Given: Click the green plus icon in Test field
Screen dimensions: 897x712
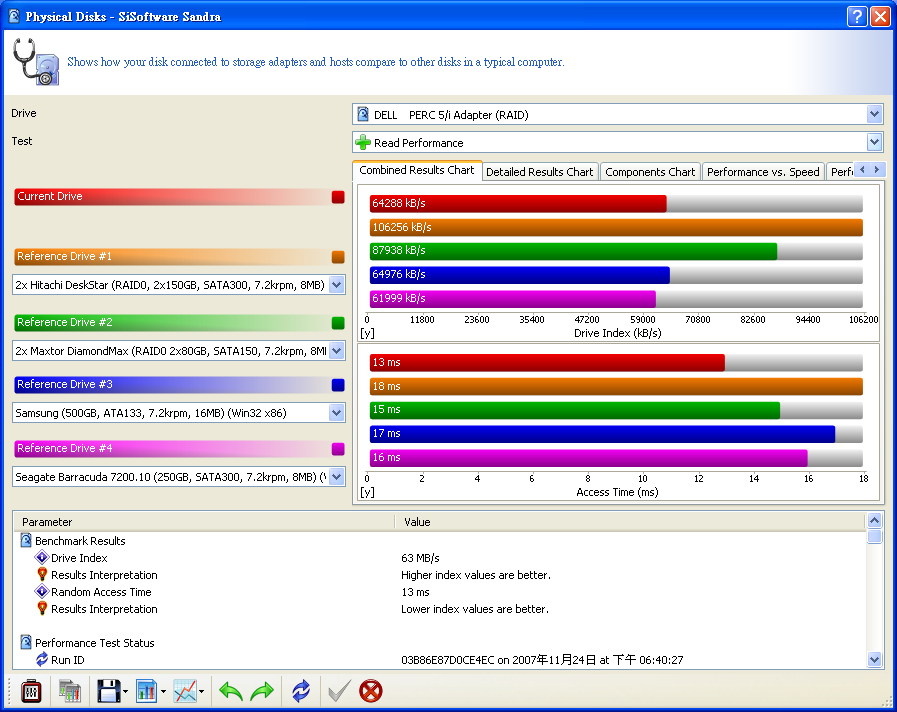Looking at the screenshot, I should (x=363, y=142).
